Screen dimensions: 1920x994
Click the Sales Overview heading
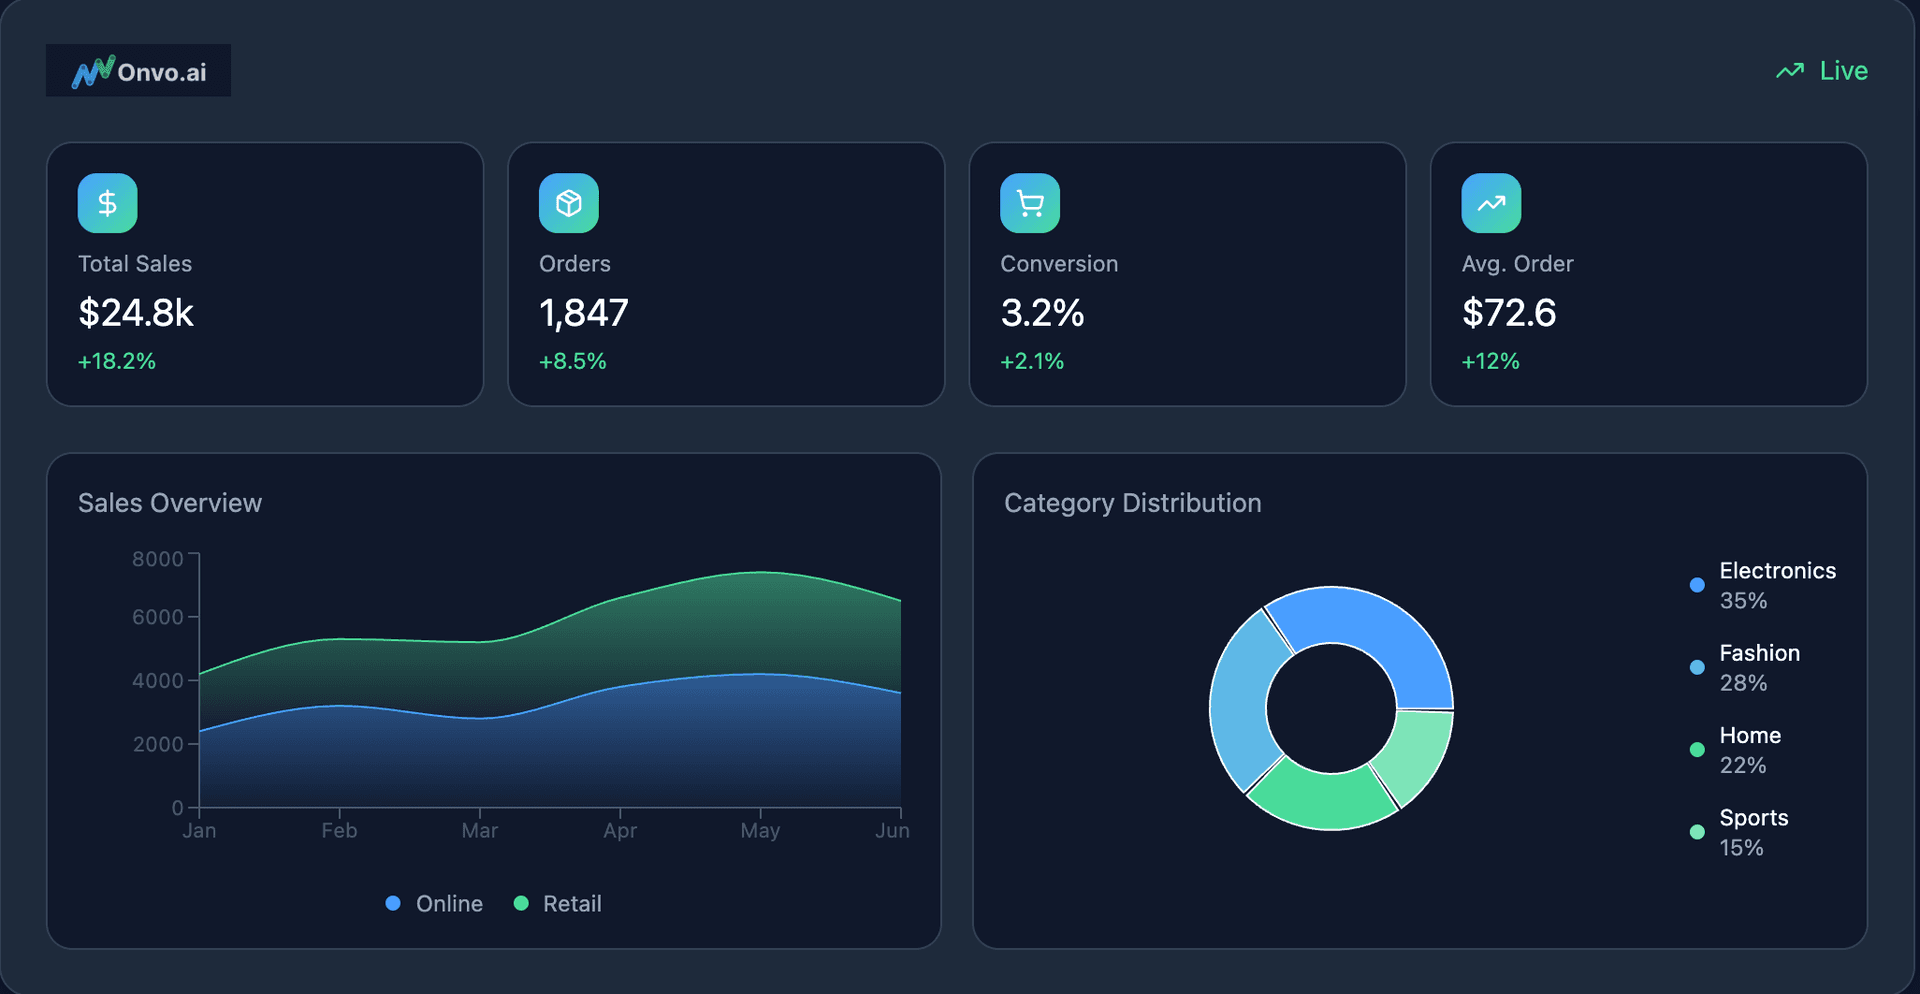tap(170, 503)
